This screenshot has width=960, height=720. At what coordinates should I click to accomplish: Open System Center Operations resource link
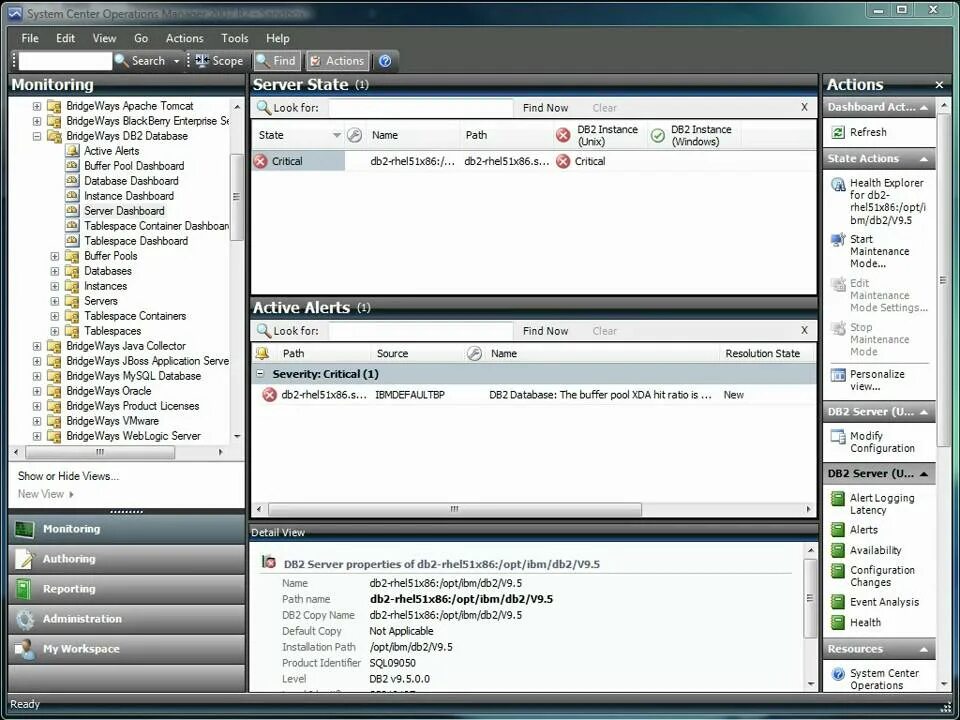tap(875, 678)
